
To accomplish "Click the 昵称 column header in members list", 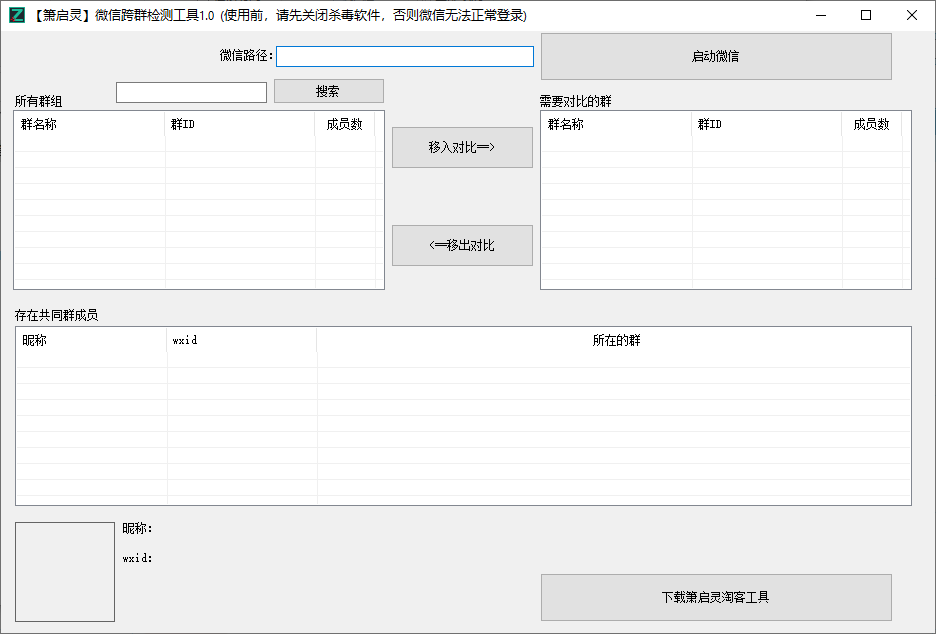I will coord(91,340).
